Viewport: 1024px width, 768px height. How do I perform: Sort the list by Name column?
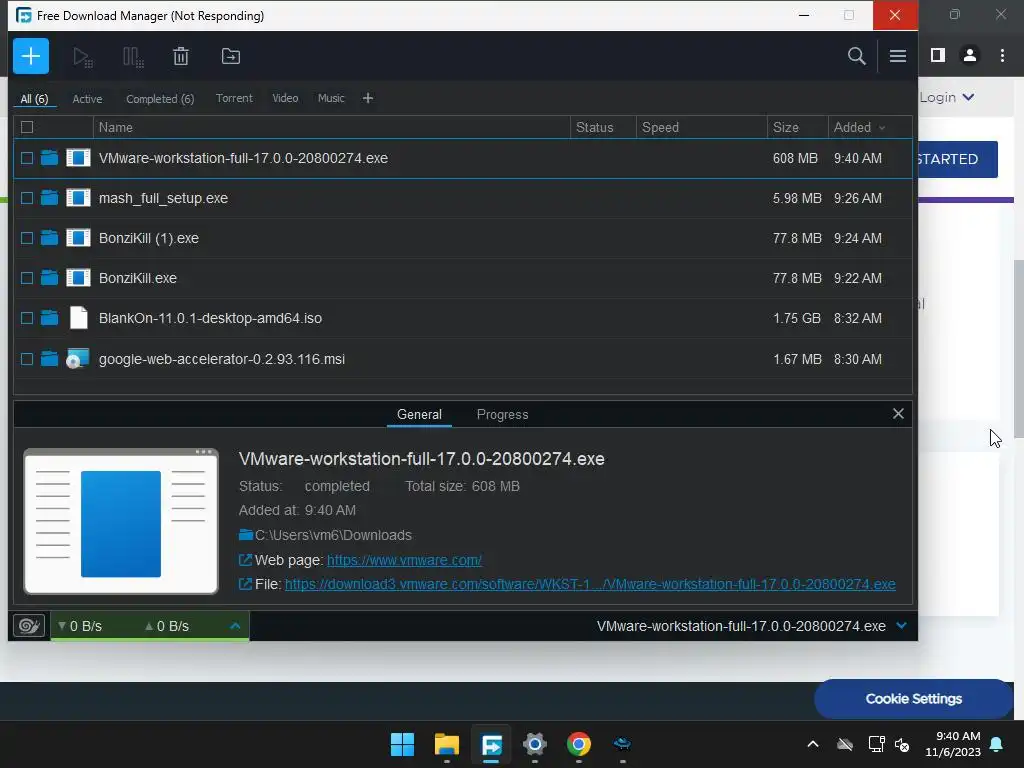point(332,127)
